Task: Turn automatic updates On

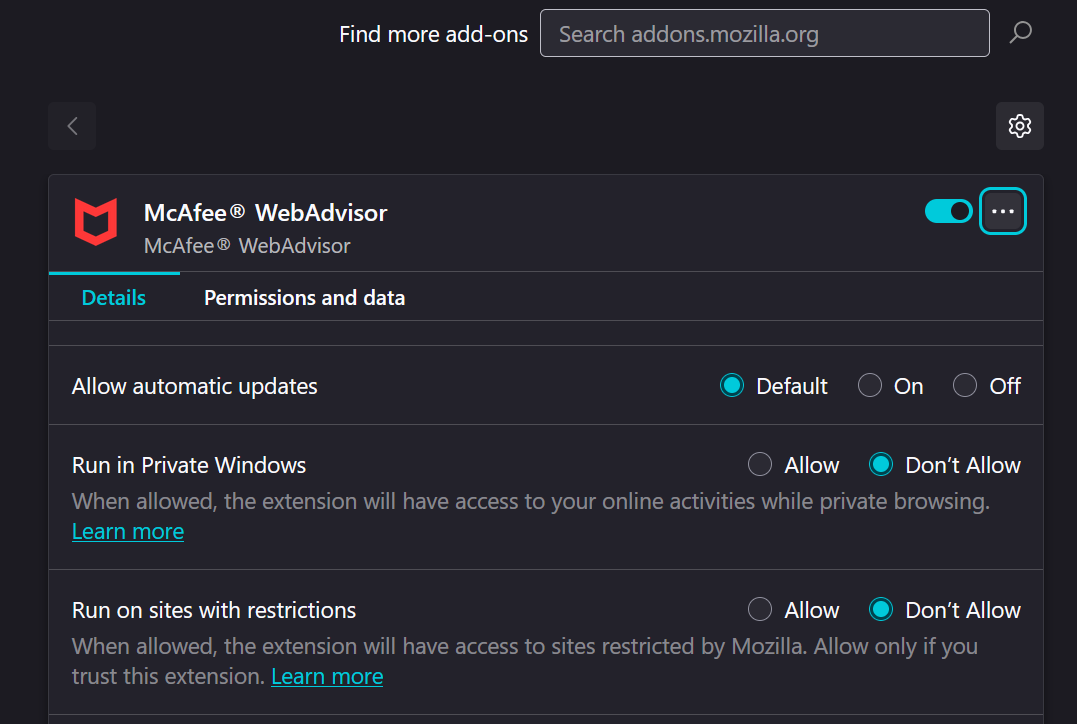Action: pos(870,386)
